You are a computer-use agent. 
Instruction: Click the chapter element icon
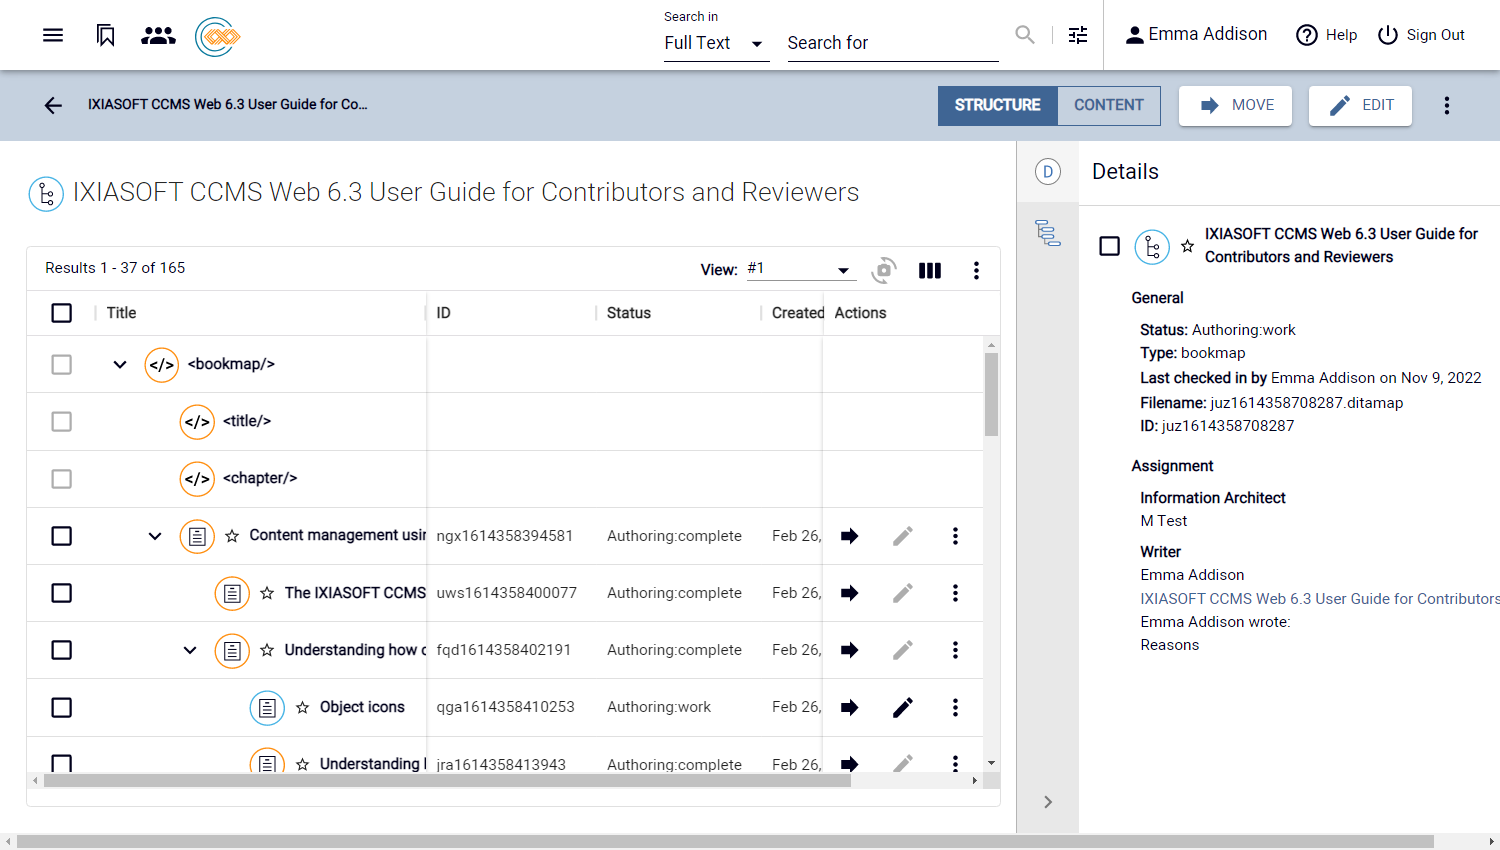click(197, 479)
